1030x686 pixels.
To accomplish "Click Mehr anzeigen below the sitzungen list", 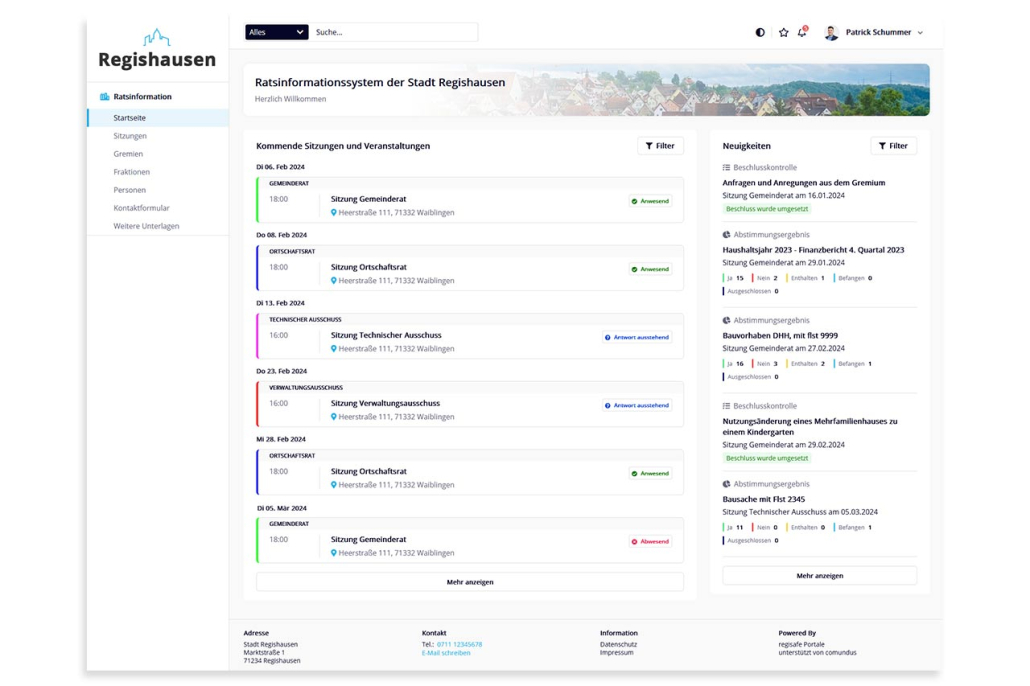I will click(x=469, y=581).
